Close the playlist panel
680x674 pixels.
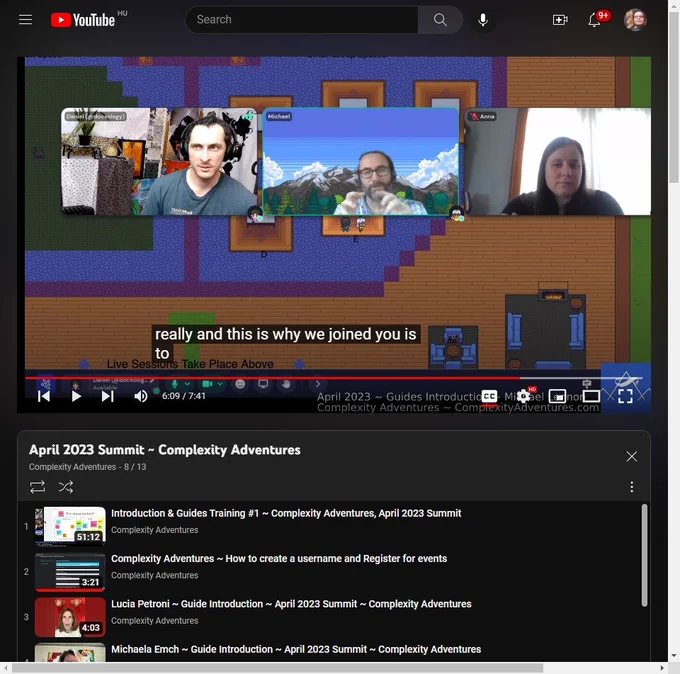pyautogui.click(x=631, y=456)
